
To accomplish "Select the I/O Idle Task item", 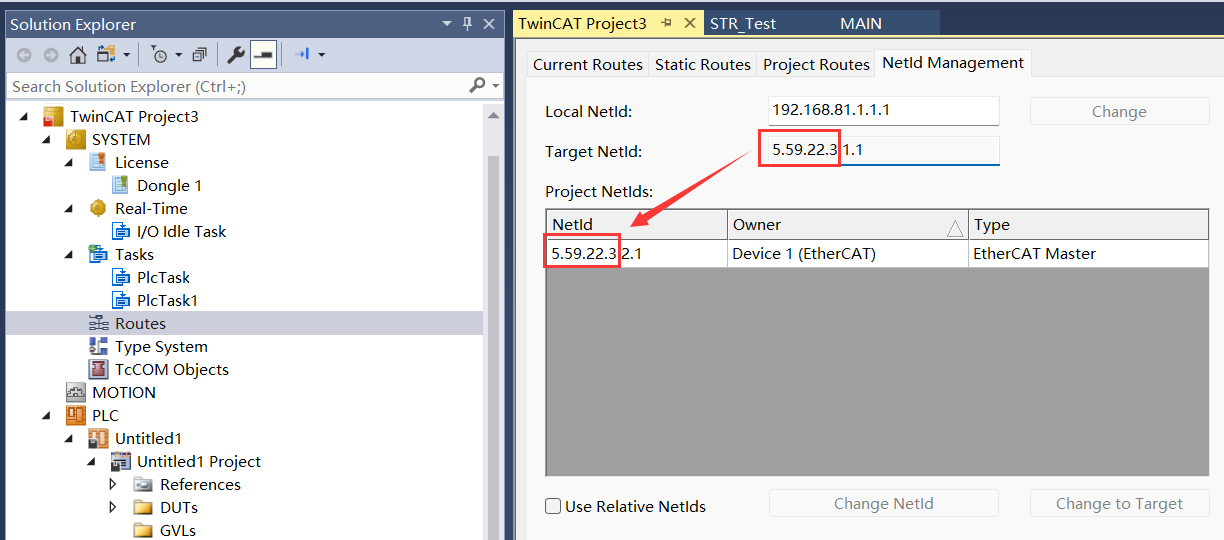I will coord(181,231).
